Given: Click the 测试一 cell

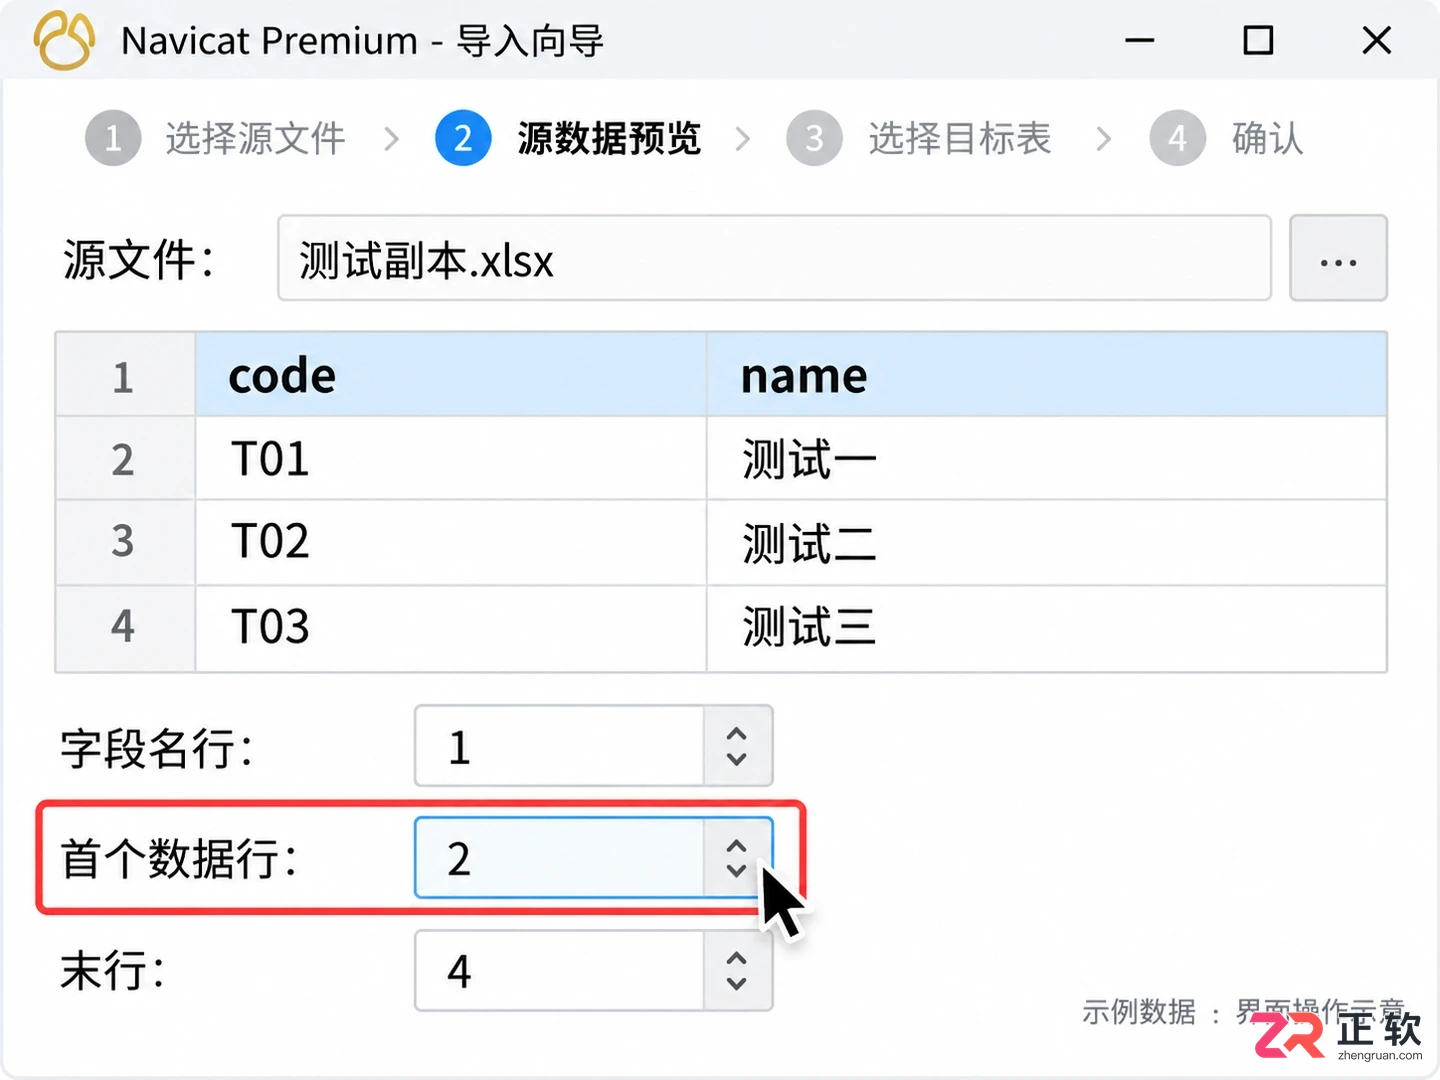Looking at the screenshot, I should [1047, 459].
